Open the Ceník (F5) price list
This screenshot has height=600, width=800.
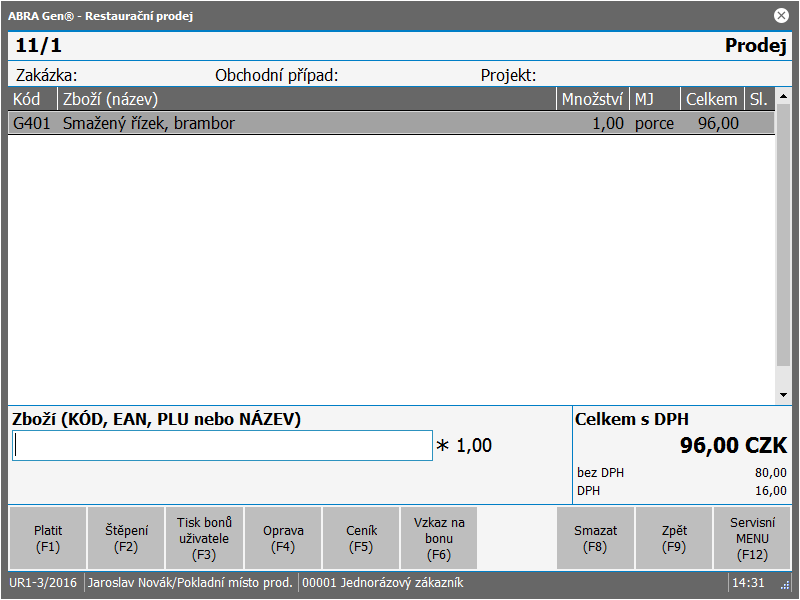coord(361,539)
